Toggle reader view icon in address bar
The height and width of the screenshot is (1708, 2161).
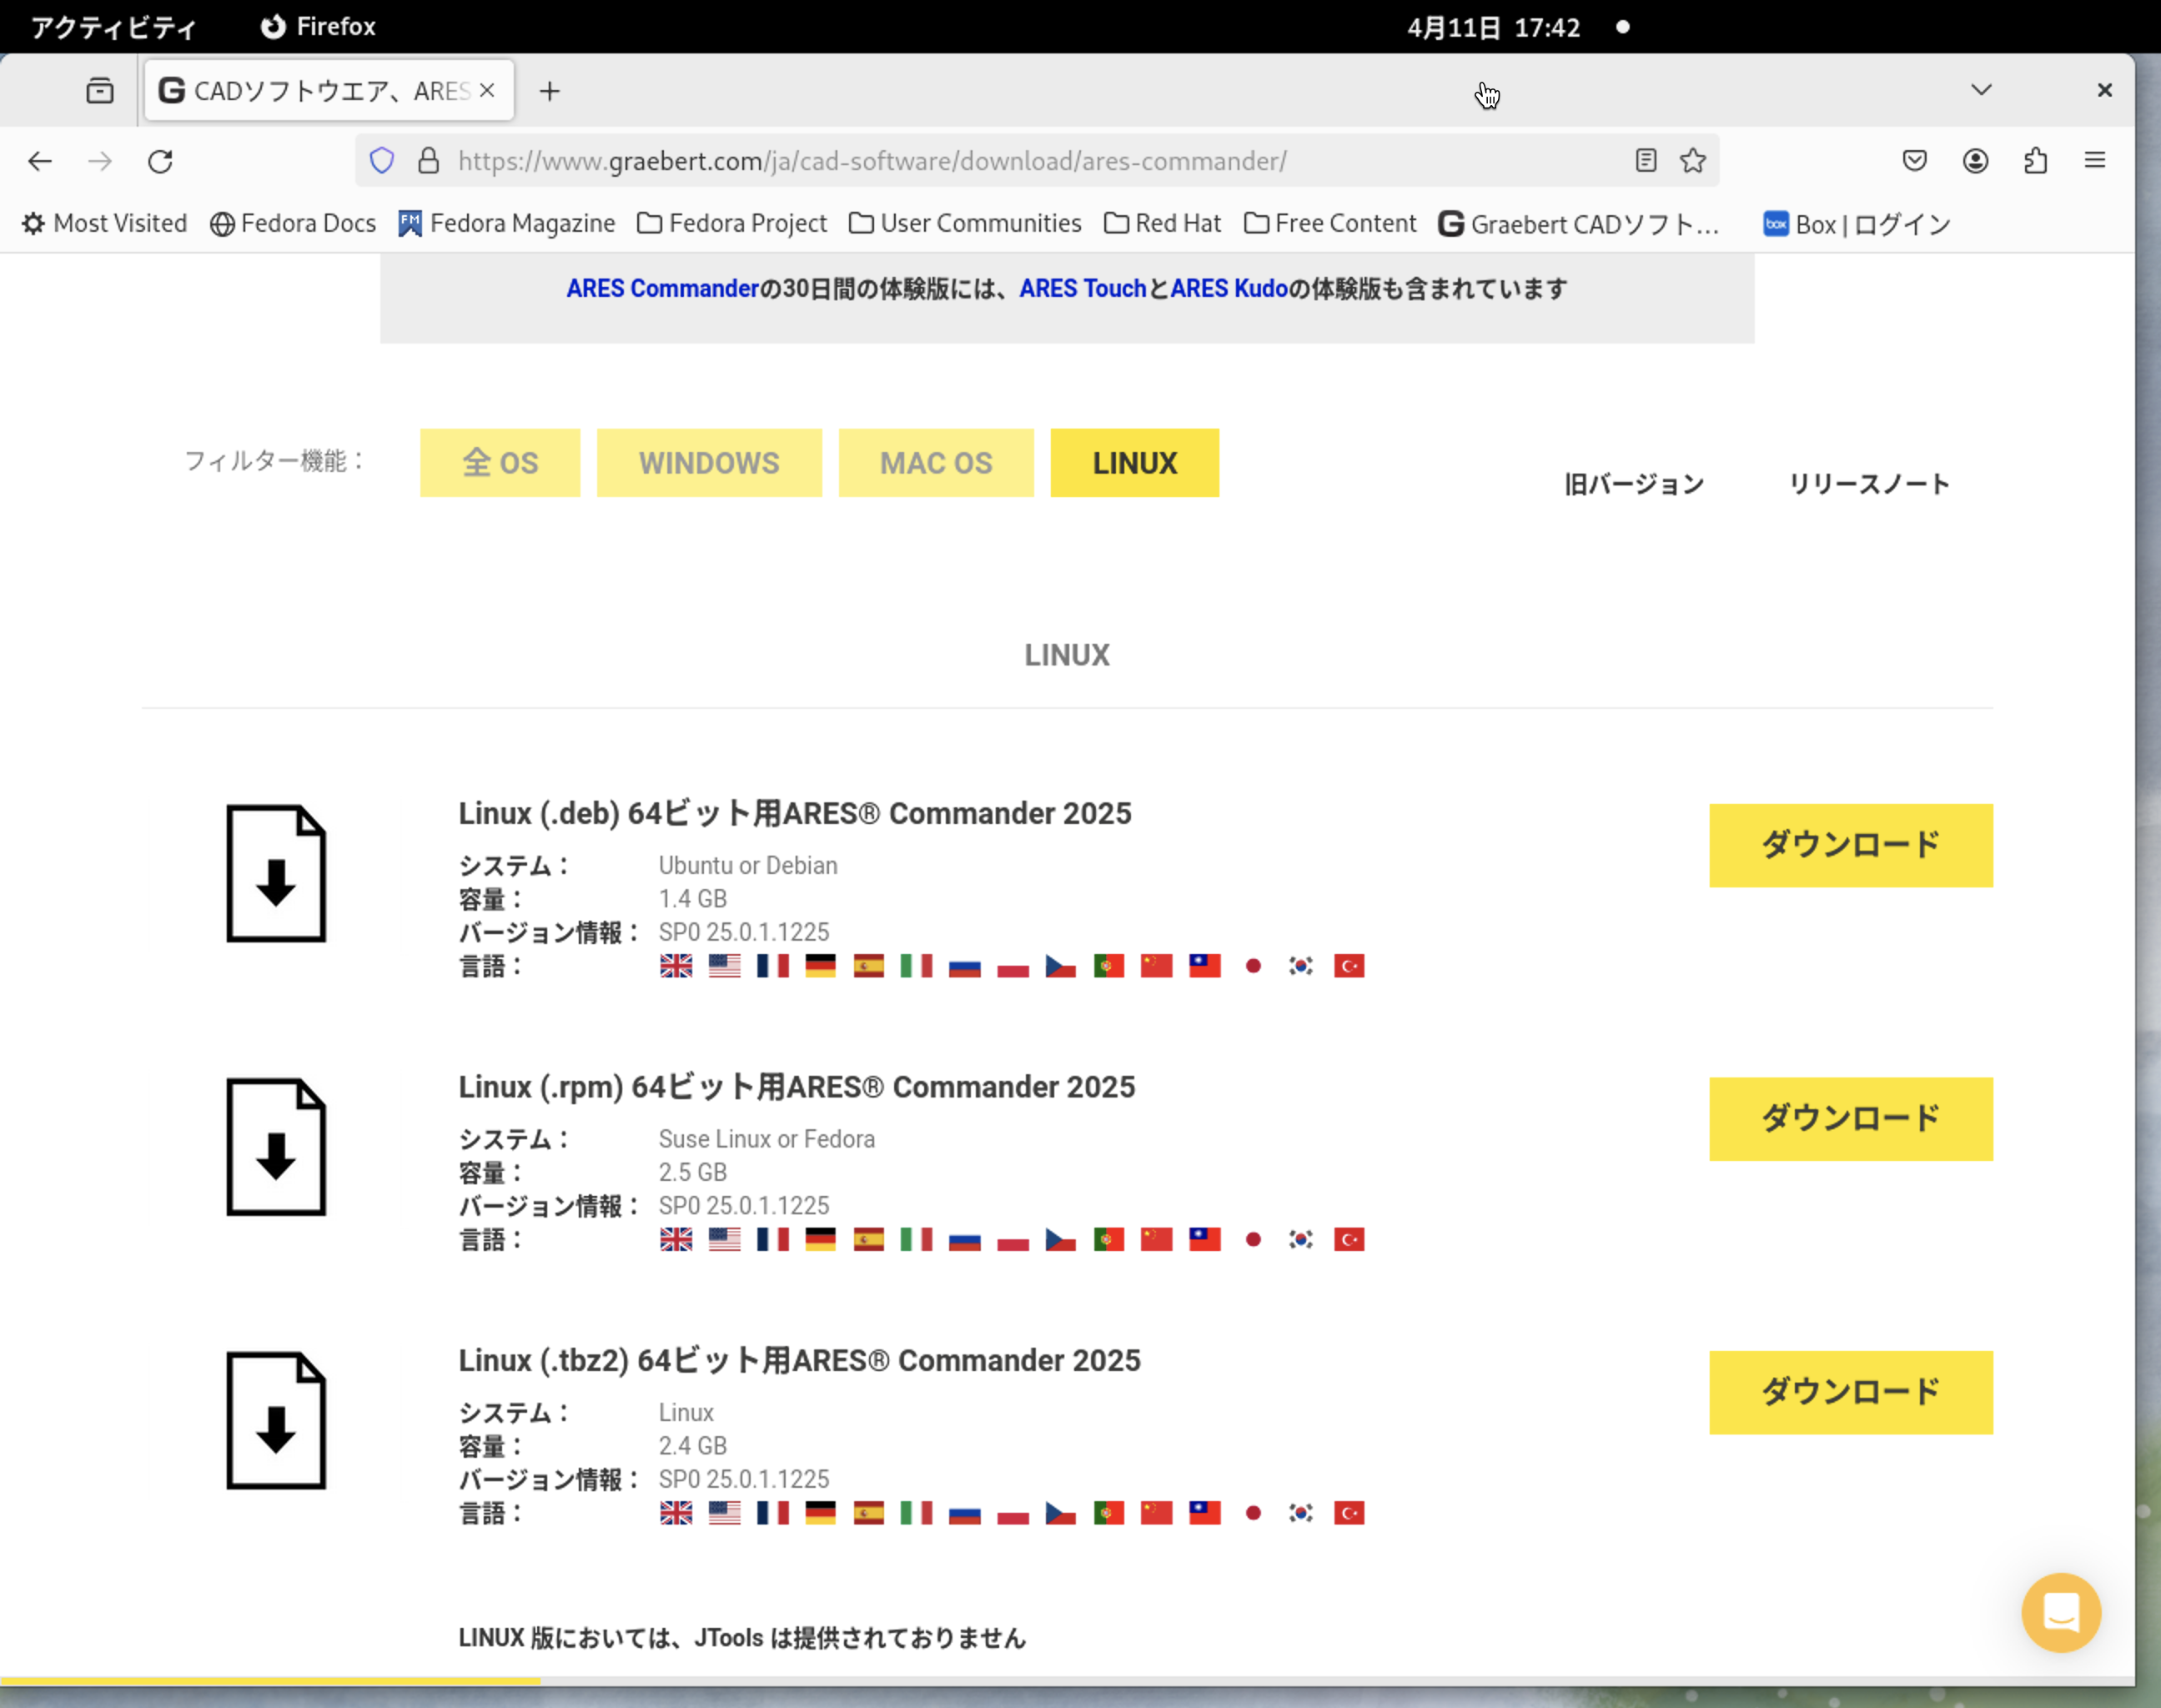tap(1645, 160)
